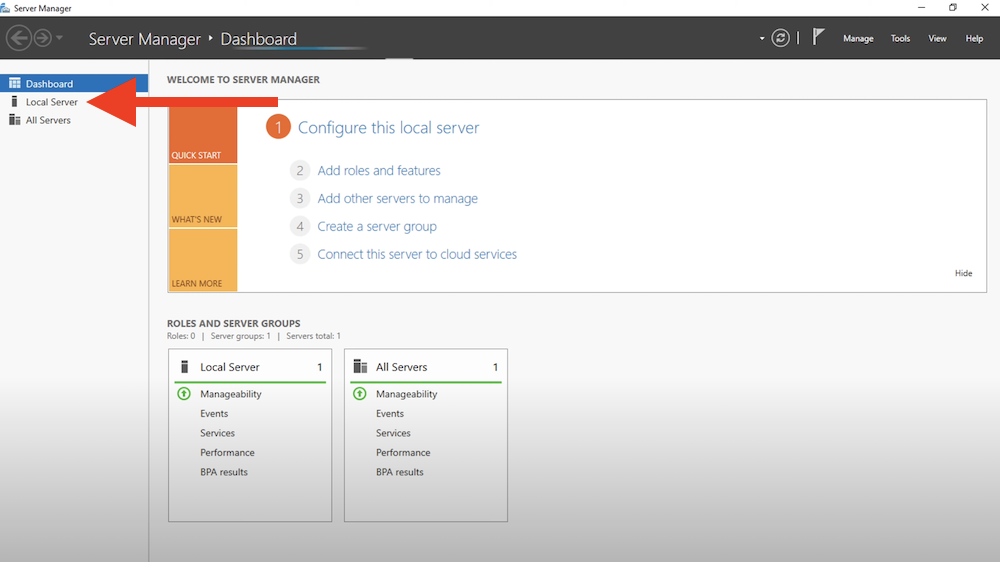Click Add roles and features link
1000x562 pixels.
[x=379, y=170]
